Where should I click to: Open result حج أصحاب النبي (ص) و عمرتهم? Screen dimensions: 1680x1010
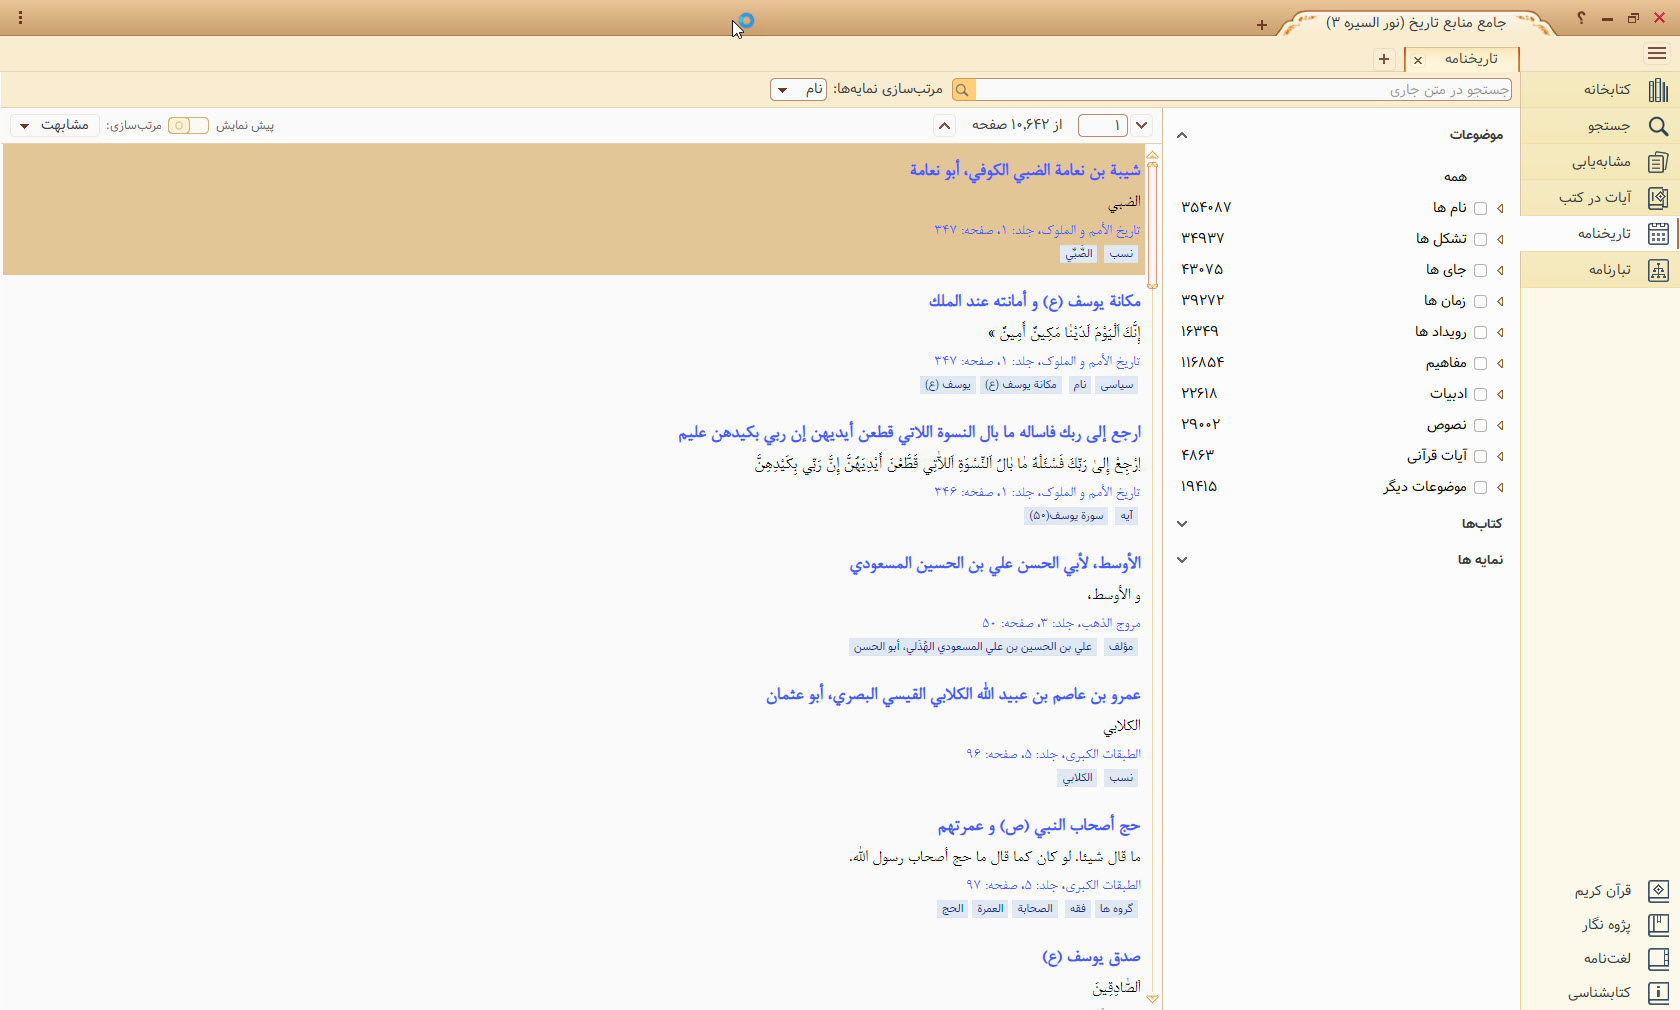[1039, 826]
